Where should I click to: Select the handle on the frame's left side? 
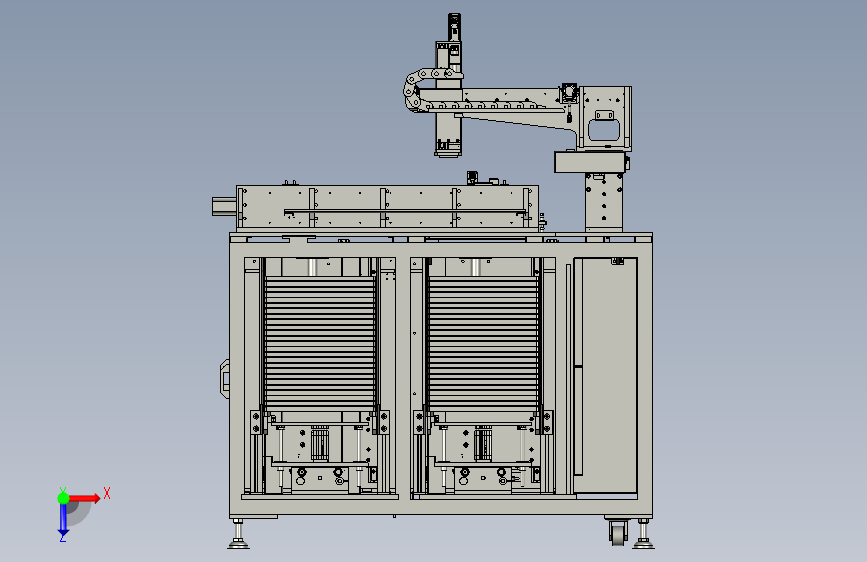(225, 378)
